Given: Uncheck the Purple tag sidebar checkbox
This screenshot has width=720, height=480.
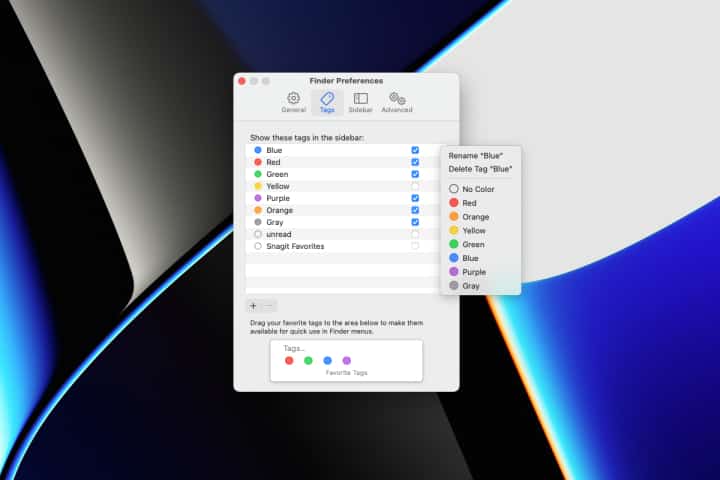Looking at the screenshot, I should click(x=415, y=198).
